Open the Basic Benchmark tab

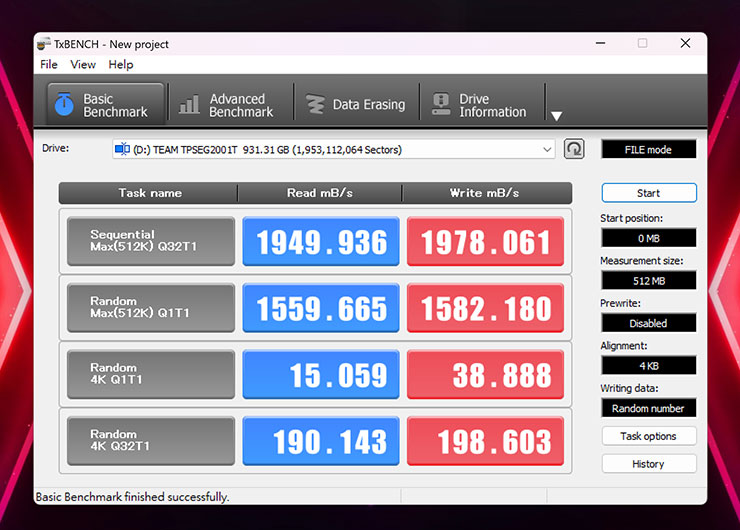(105, 105)
